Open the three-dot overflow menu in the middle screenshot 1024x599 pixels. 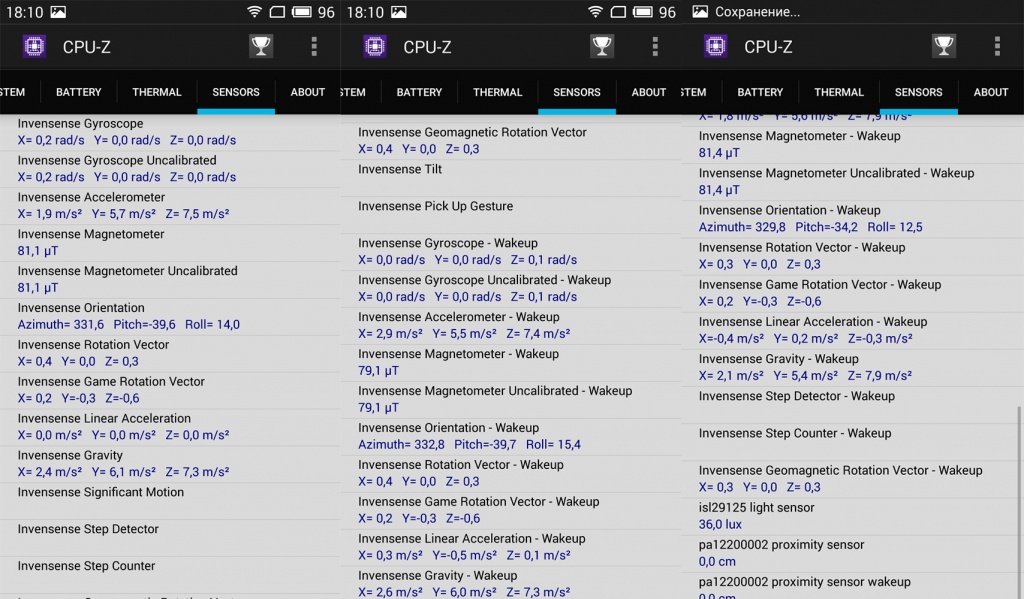click(x=655, y=46)
